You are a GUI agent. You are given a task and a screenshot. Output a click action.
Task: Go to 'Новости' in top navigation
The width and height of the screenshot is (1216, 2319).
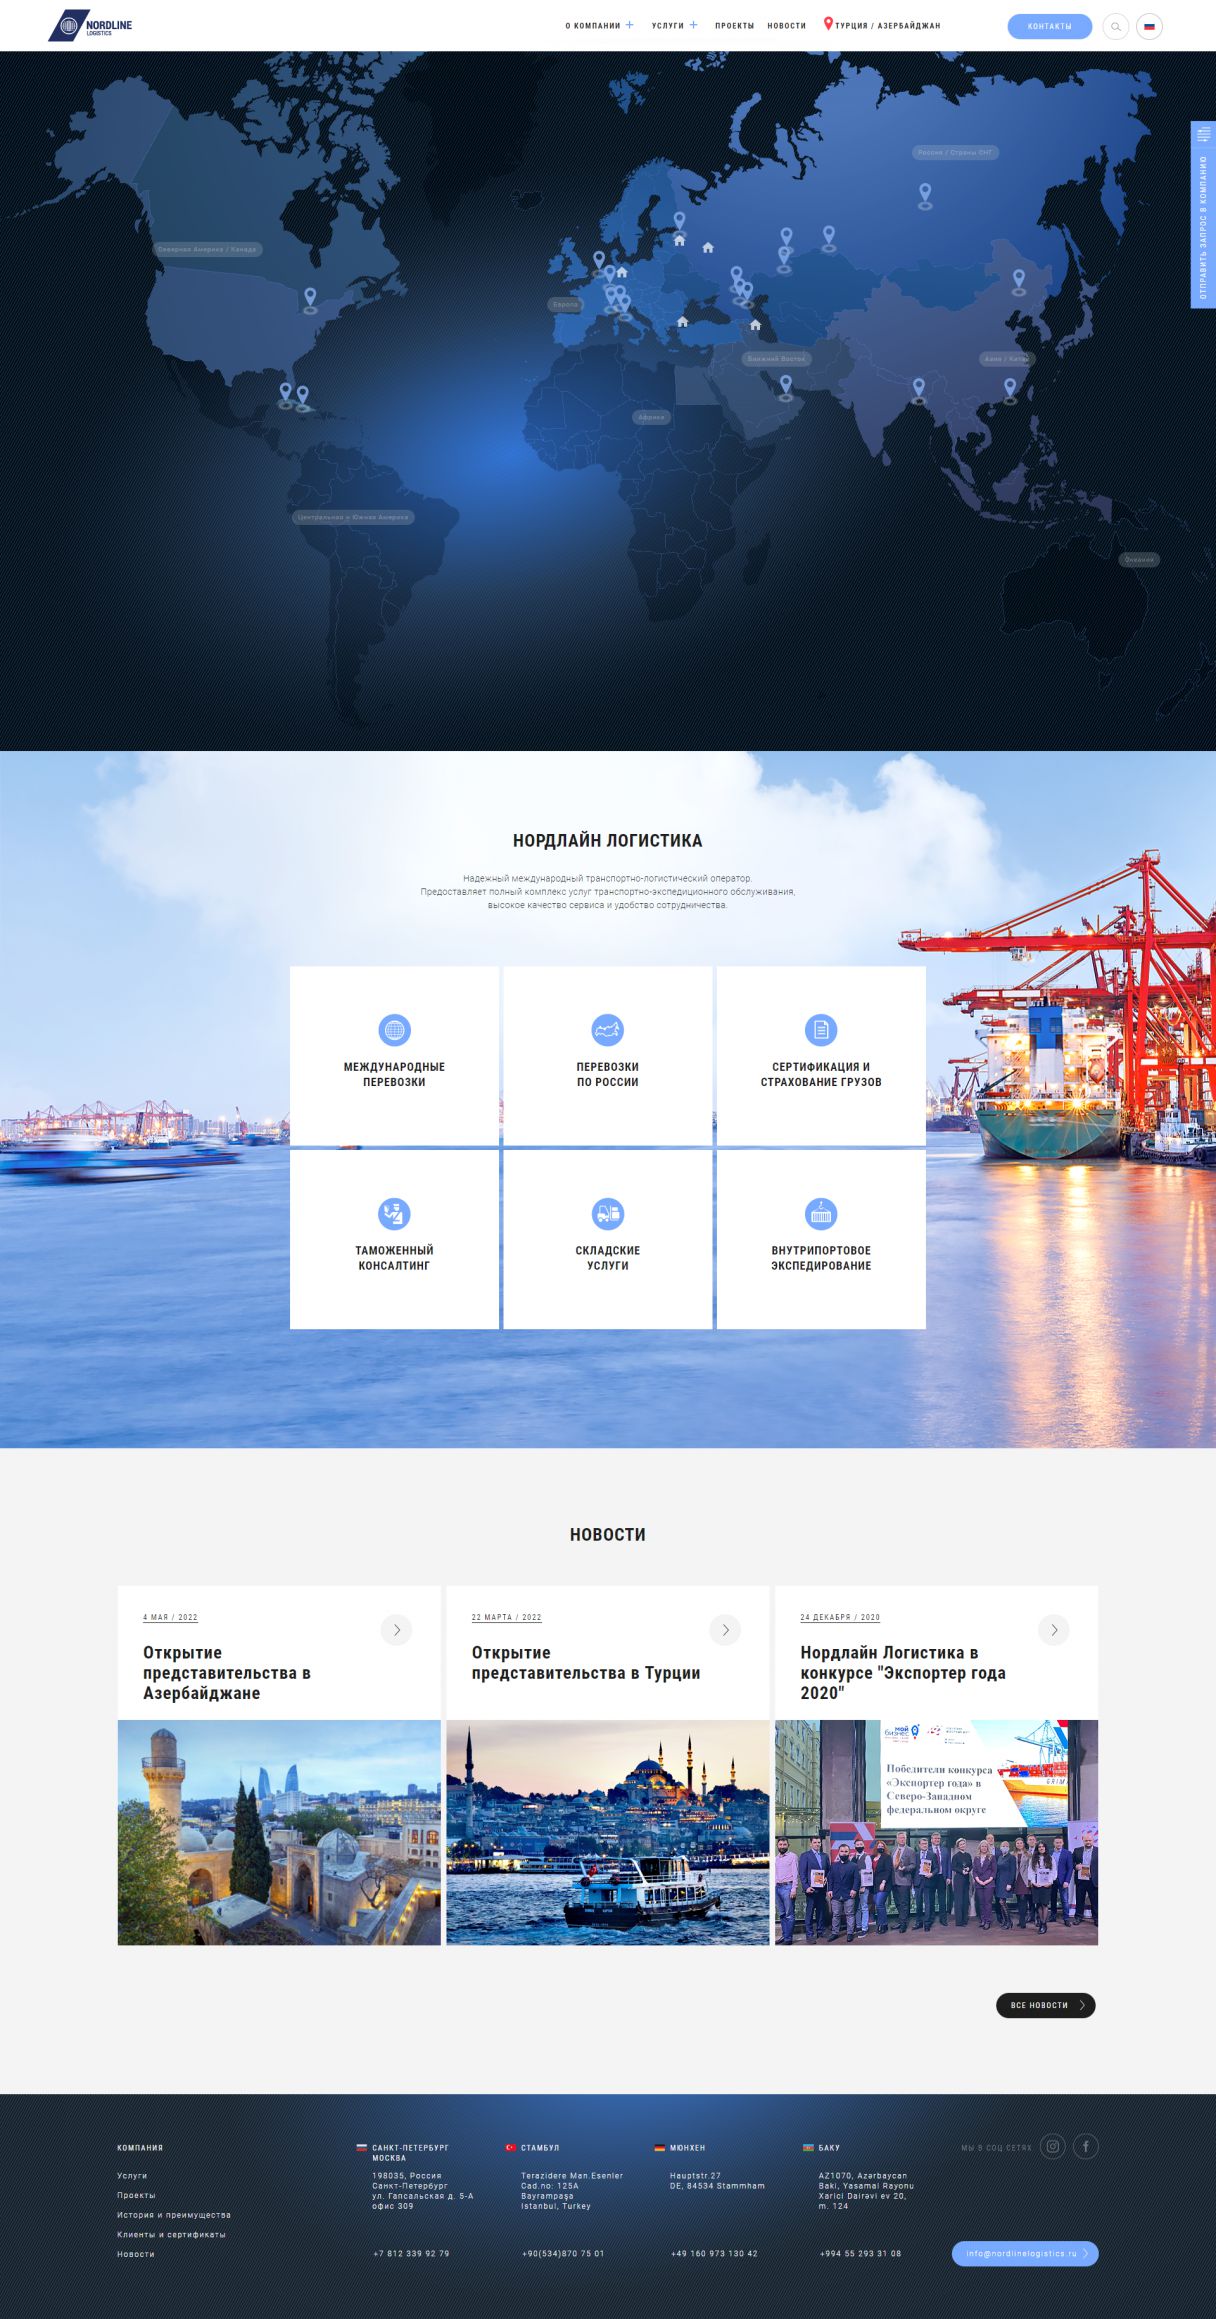click(x=786, y=26)
